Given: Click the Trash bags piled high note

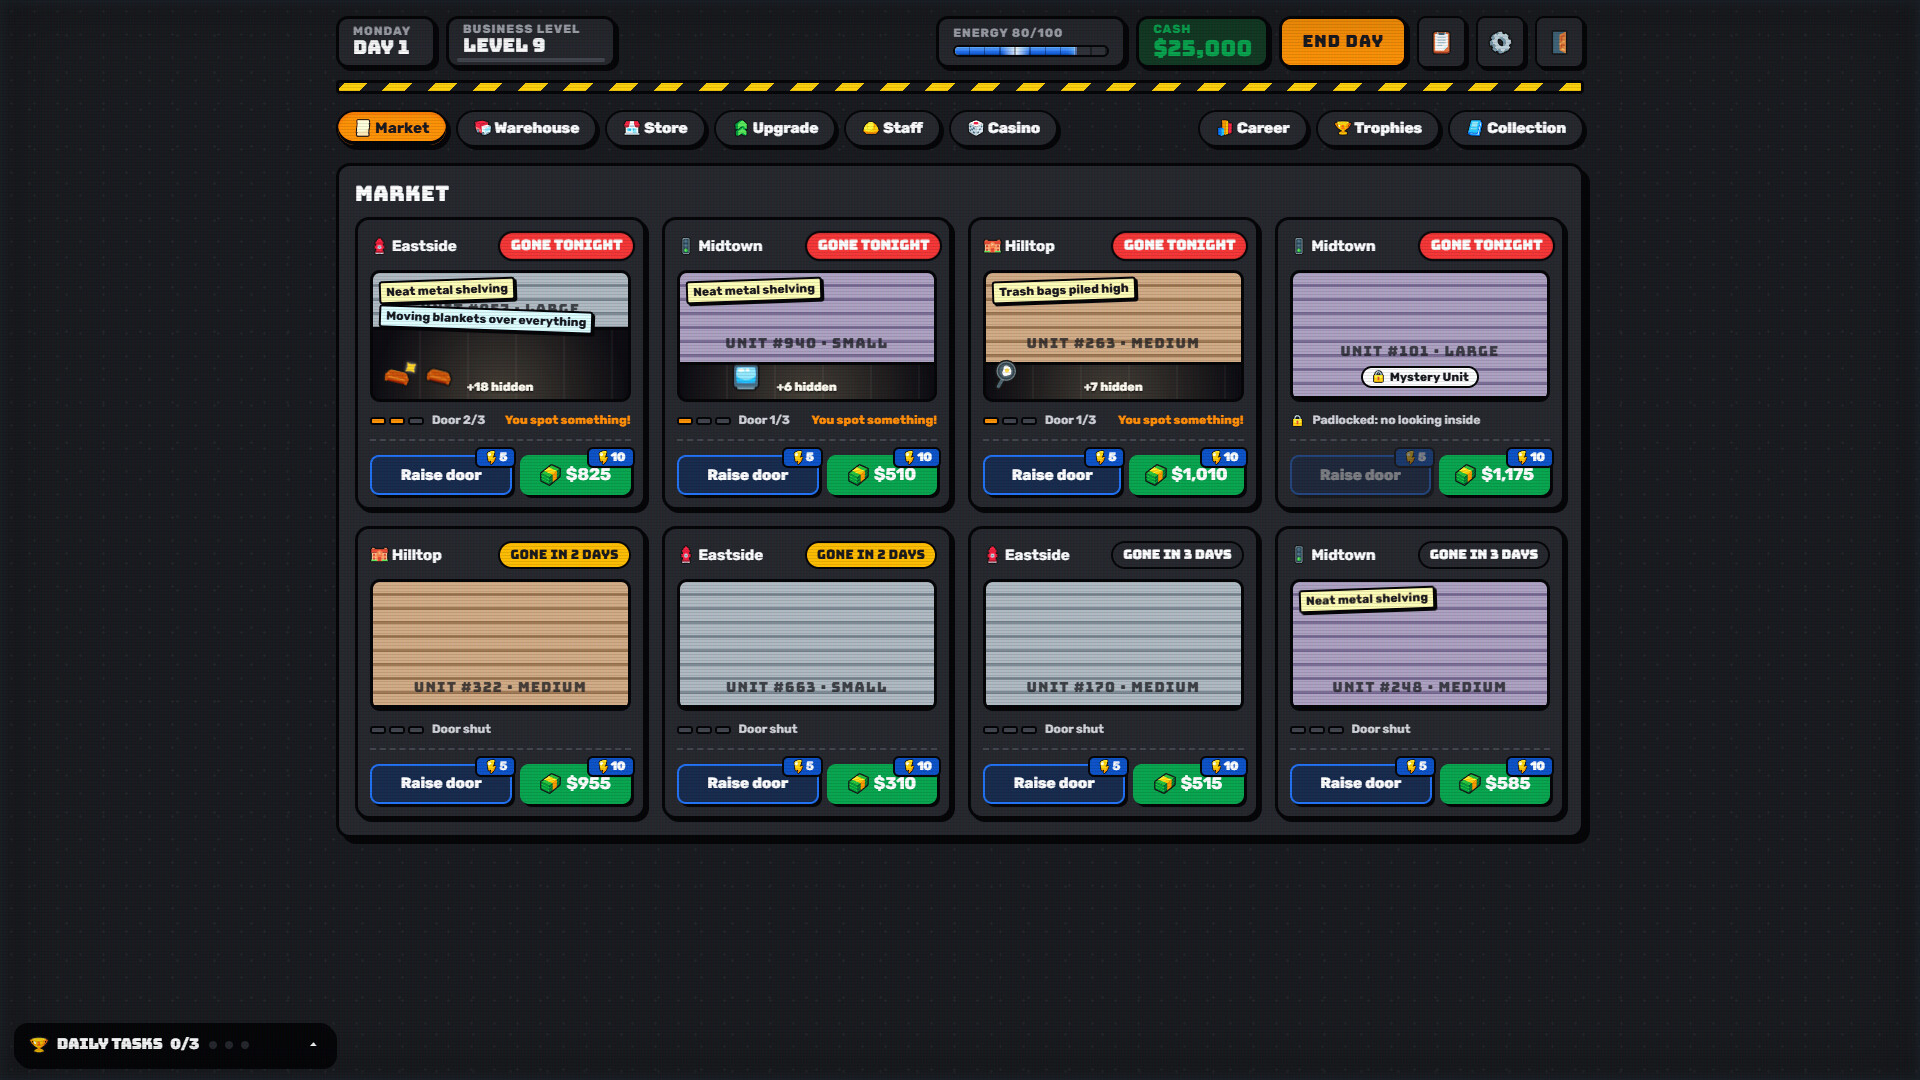Looking at the screenshot, I should tap(1063, 290).
